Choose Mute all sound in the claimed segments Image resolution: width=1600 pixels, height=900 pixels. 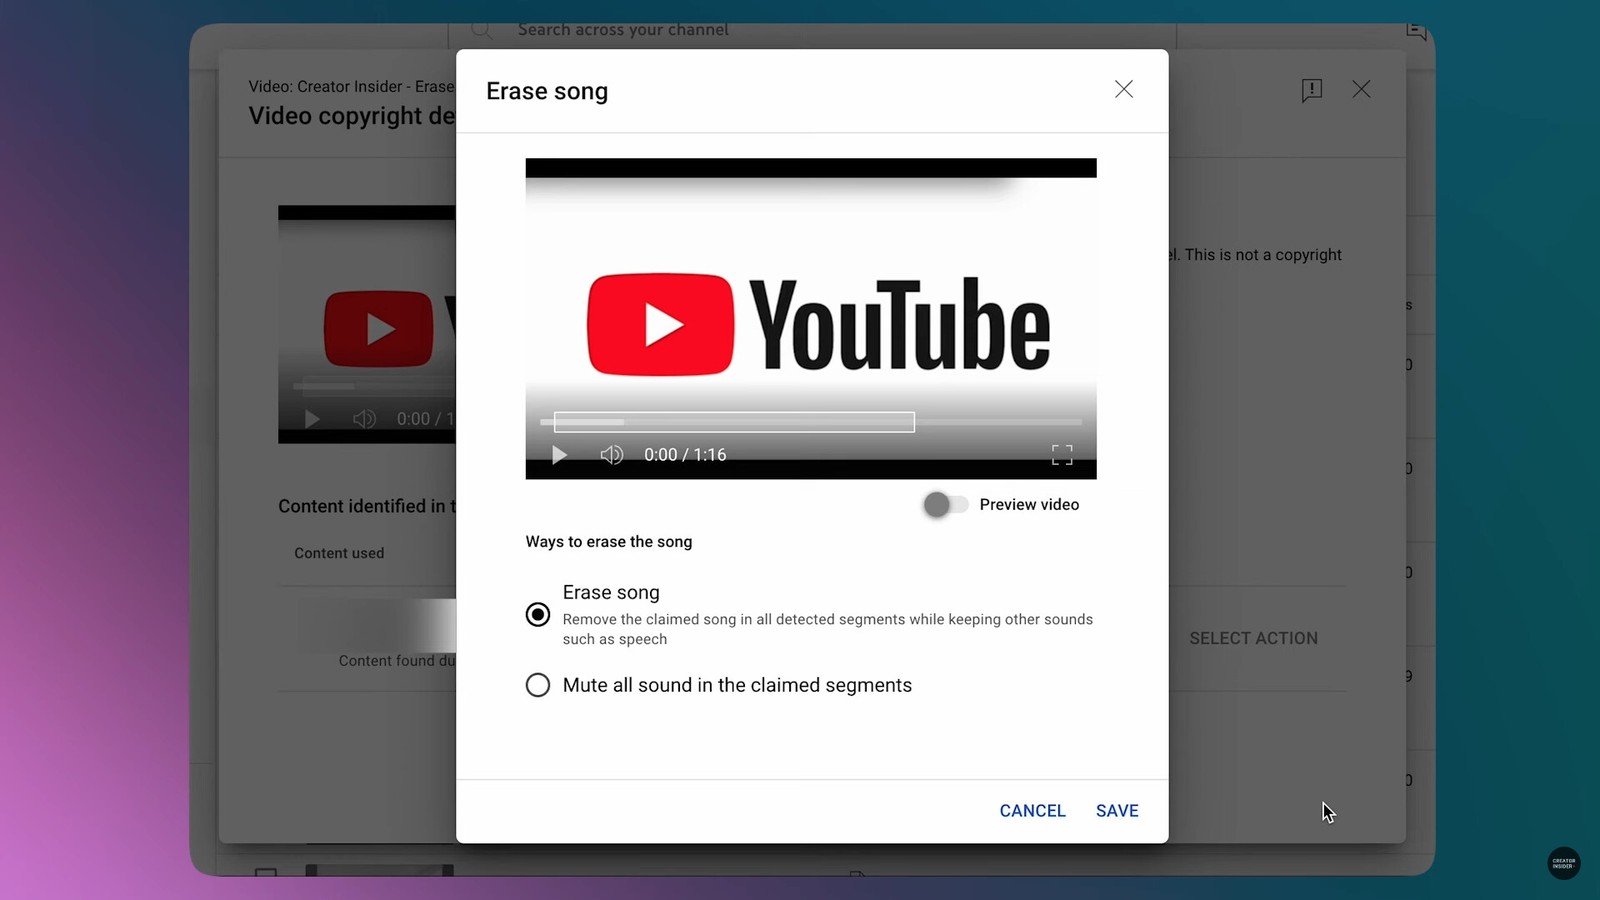point(538,685)
